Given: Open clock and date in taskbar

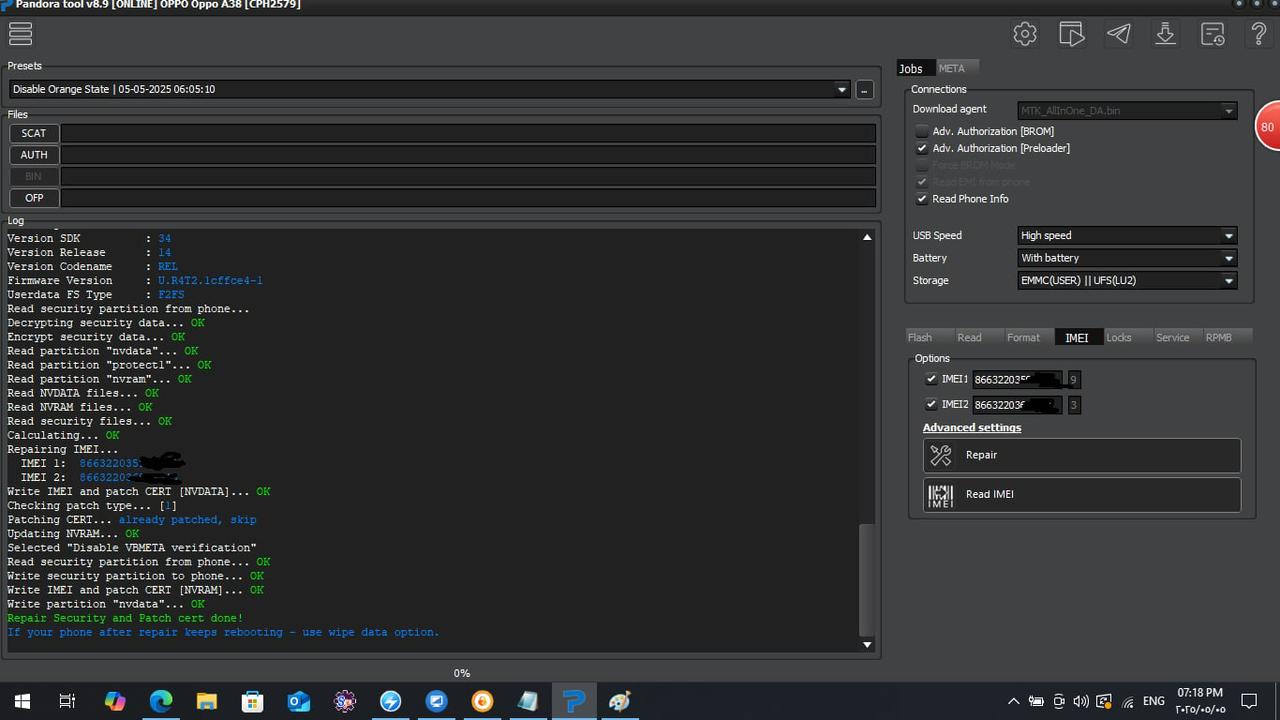Looking at the screenshot, I should pyautogui.click(x=1200, y=701).
